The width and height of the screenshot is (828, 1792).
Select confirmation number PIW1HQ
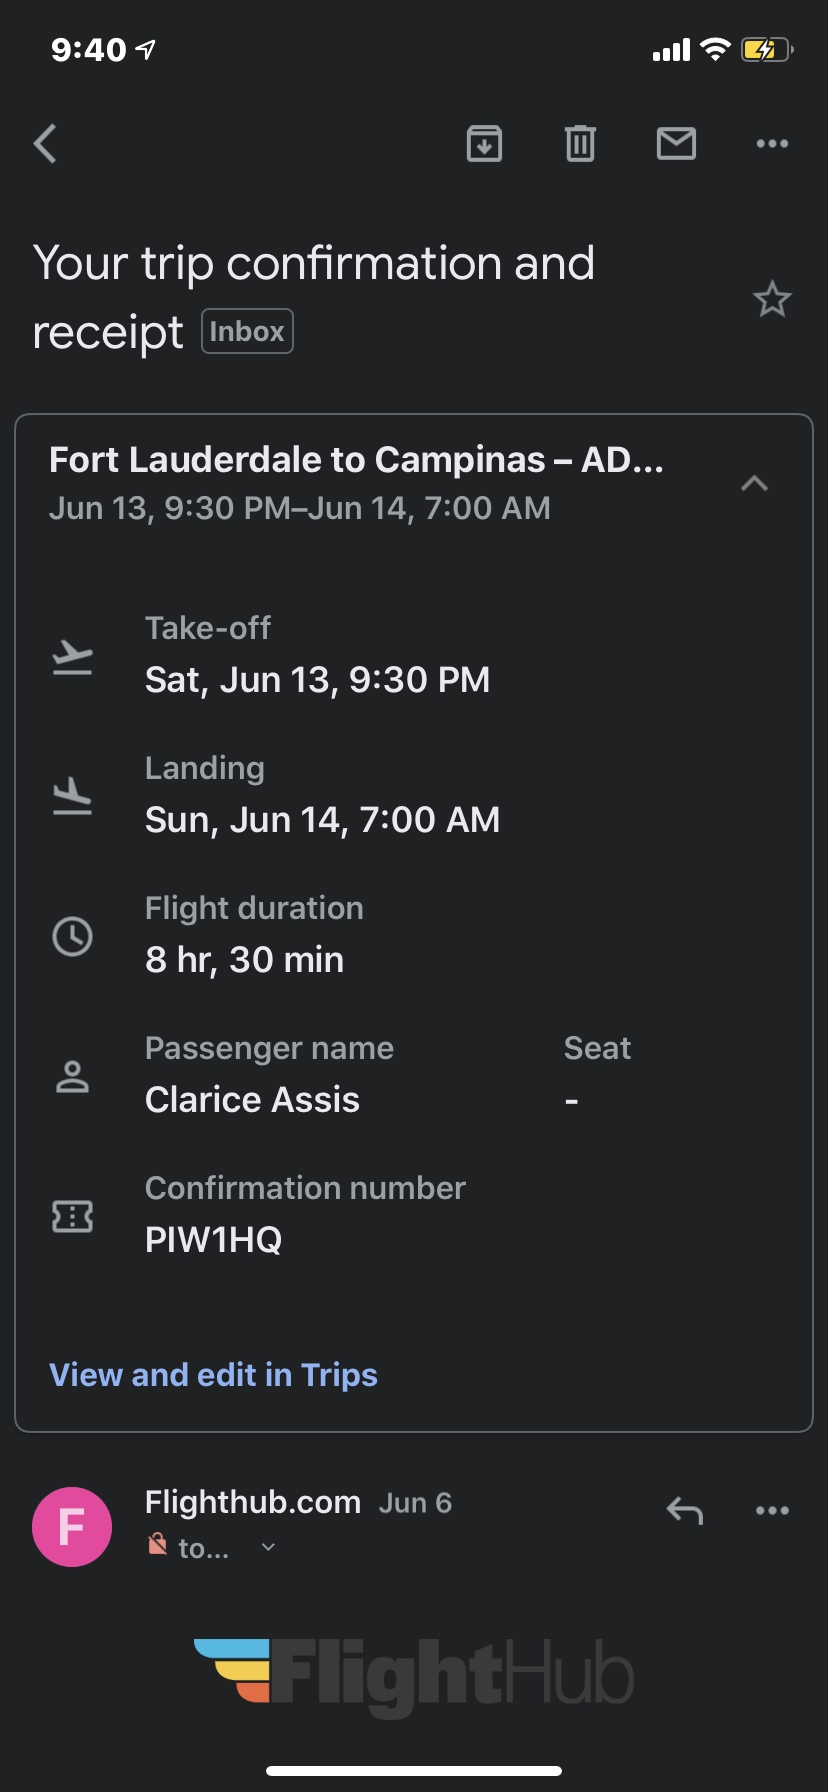click(x=213, y=1240)
